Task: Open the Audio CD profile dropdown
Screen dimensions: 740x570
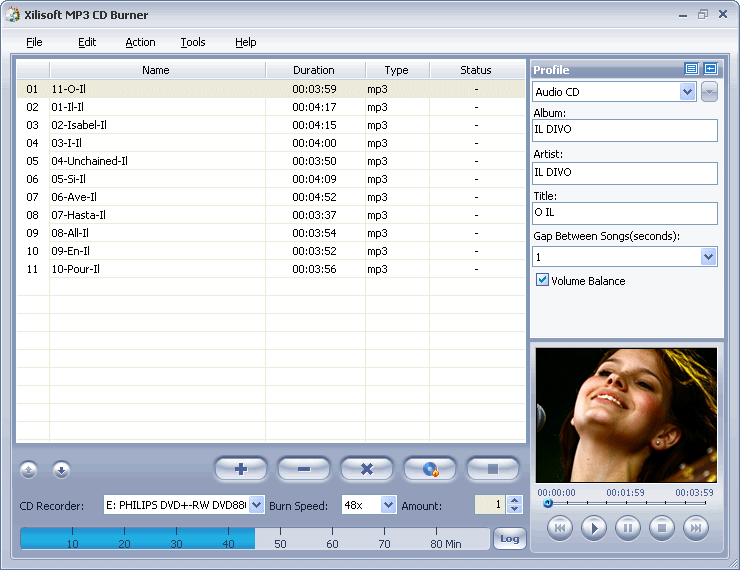Action: [687, 92]
